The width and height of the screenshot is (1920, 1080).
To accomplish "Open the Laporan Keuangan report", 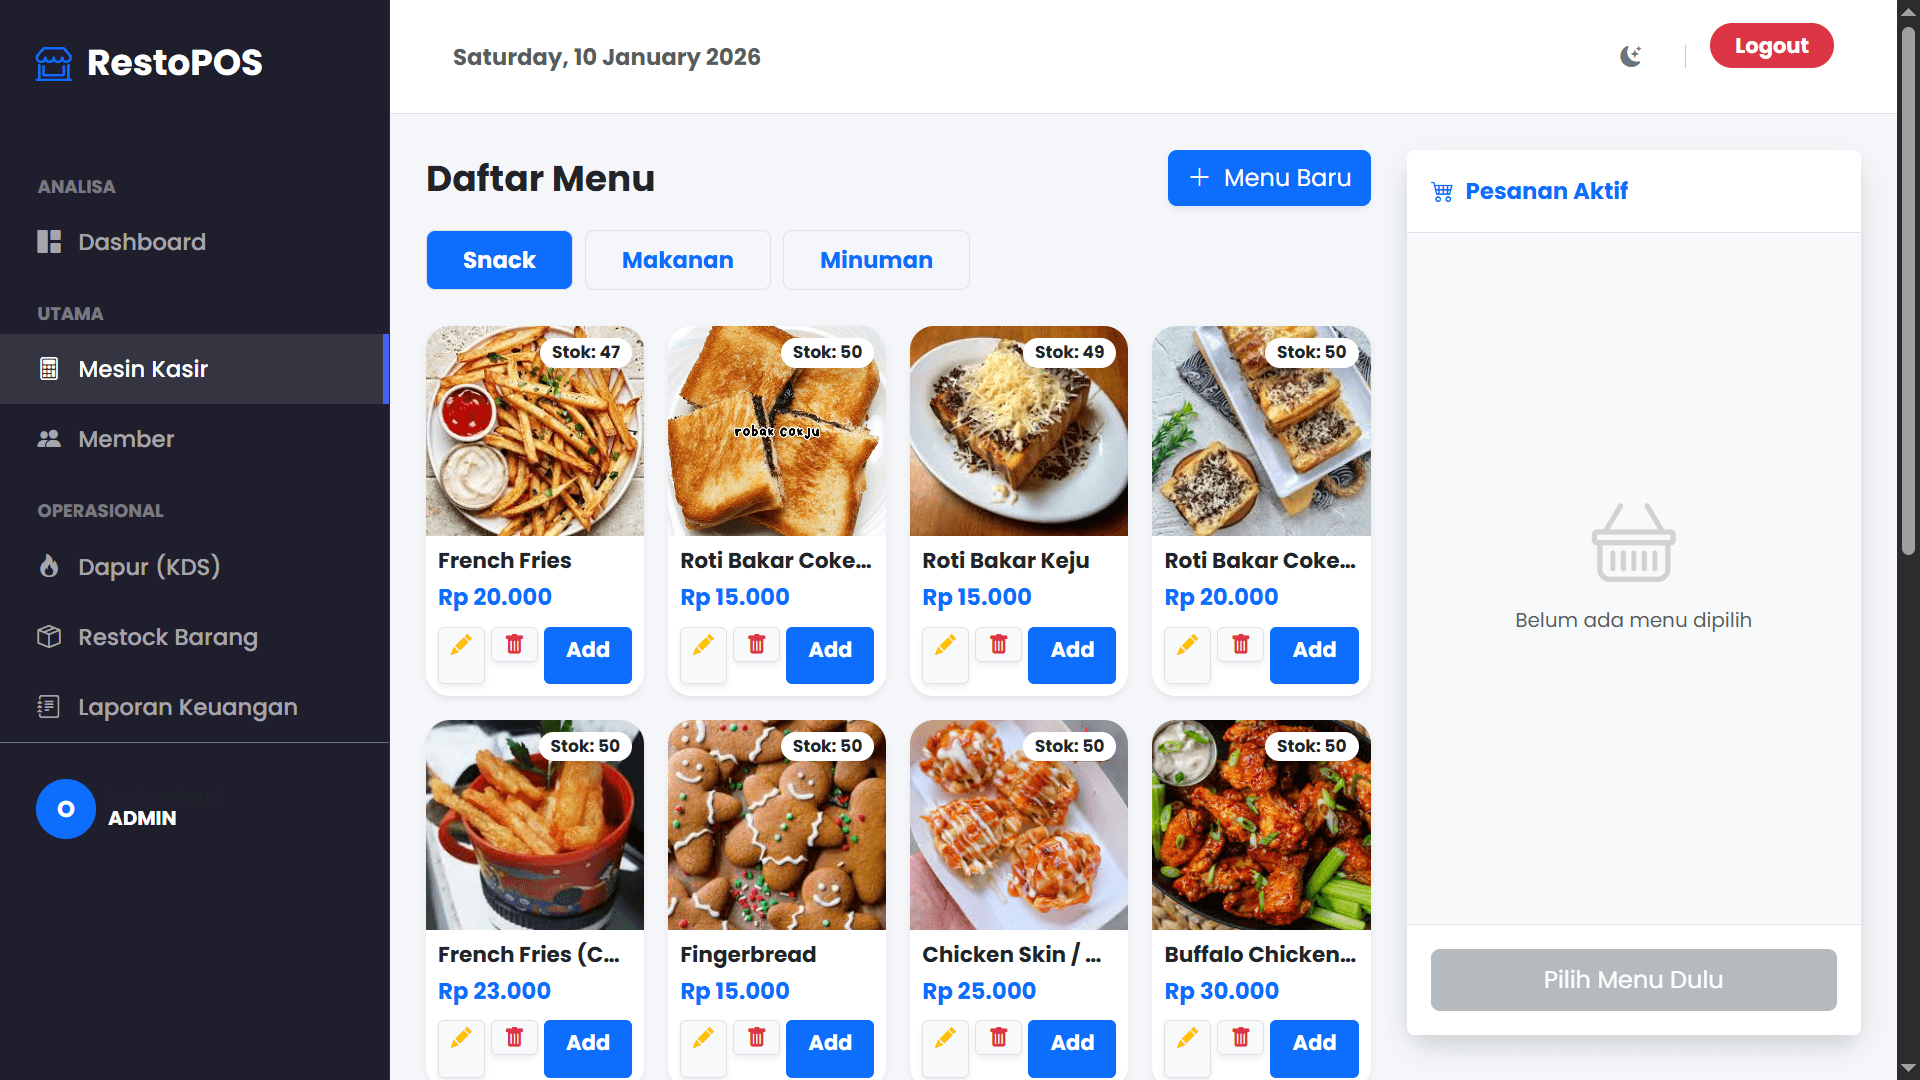I will click(x=187, y=707).
